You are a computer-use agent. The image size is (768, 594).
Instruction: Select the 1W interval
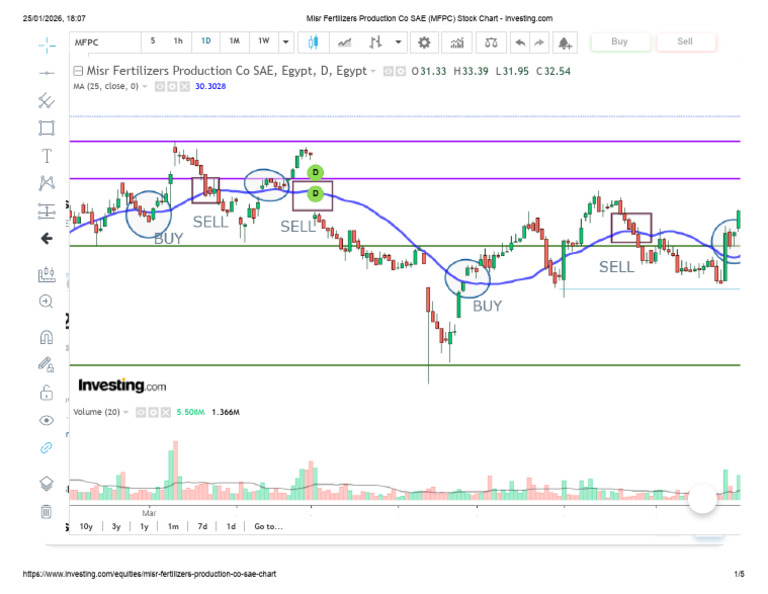pyautogui.click(x=264, y=41)
